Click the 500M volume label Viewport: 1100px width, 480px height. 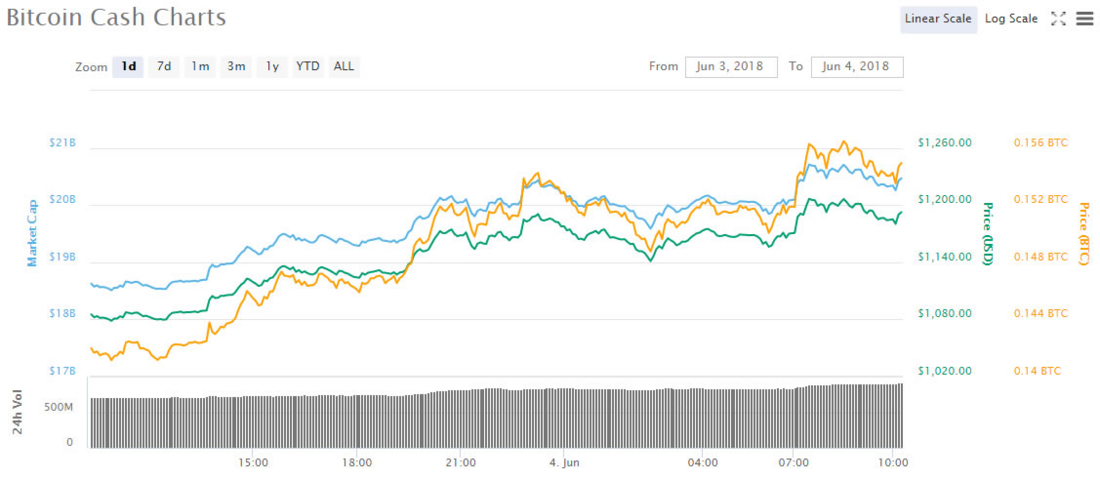point(59,407)
